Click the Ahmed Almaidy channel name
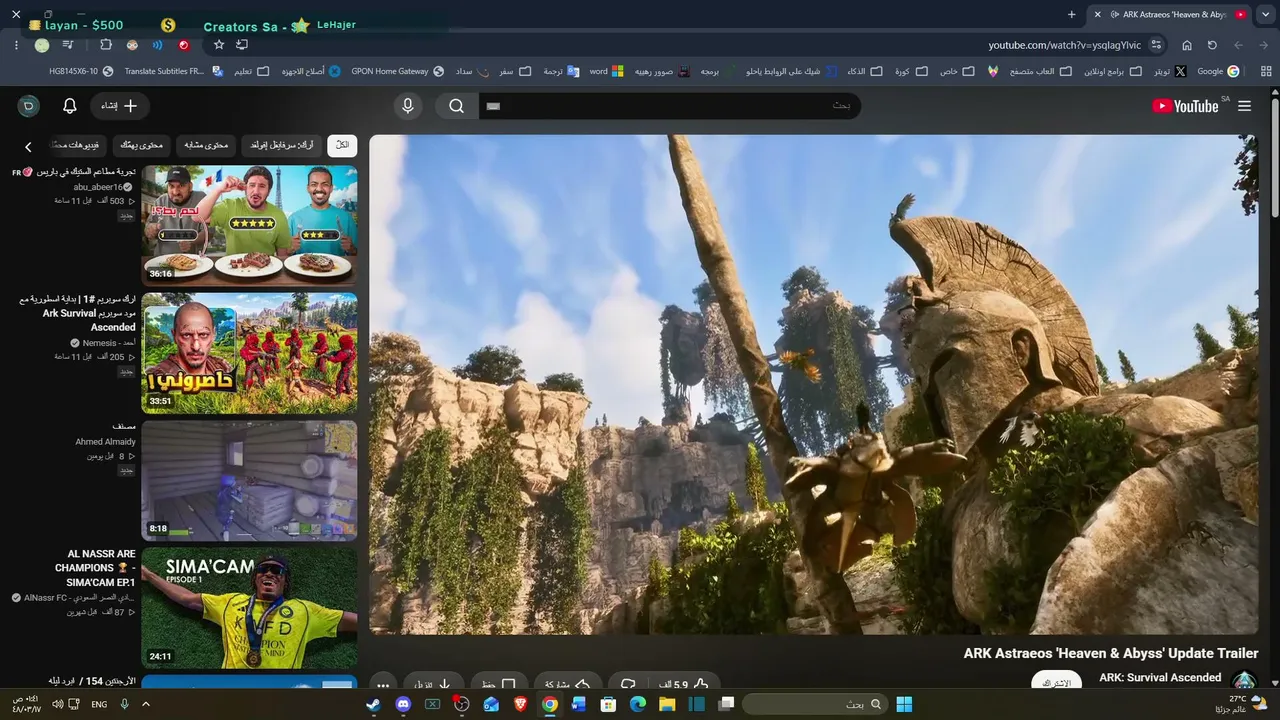This screenshot has width=1280, height=720. pyautogui.click(x=105, y=441)
